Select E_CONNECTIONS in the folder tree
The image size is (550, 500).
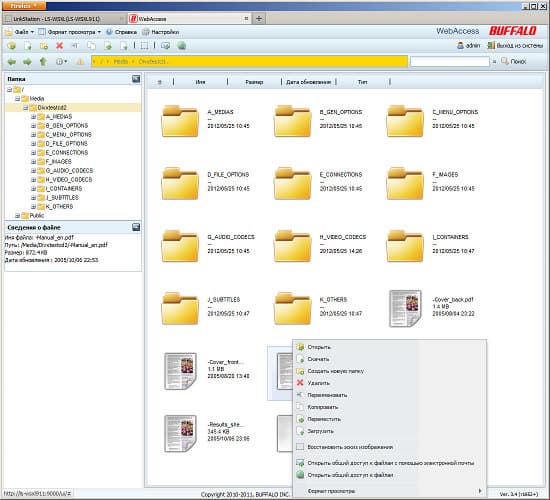pos(67,153)
